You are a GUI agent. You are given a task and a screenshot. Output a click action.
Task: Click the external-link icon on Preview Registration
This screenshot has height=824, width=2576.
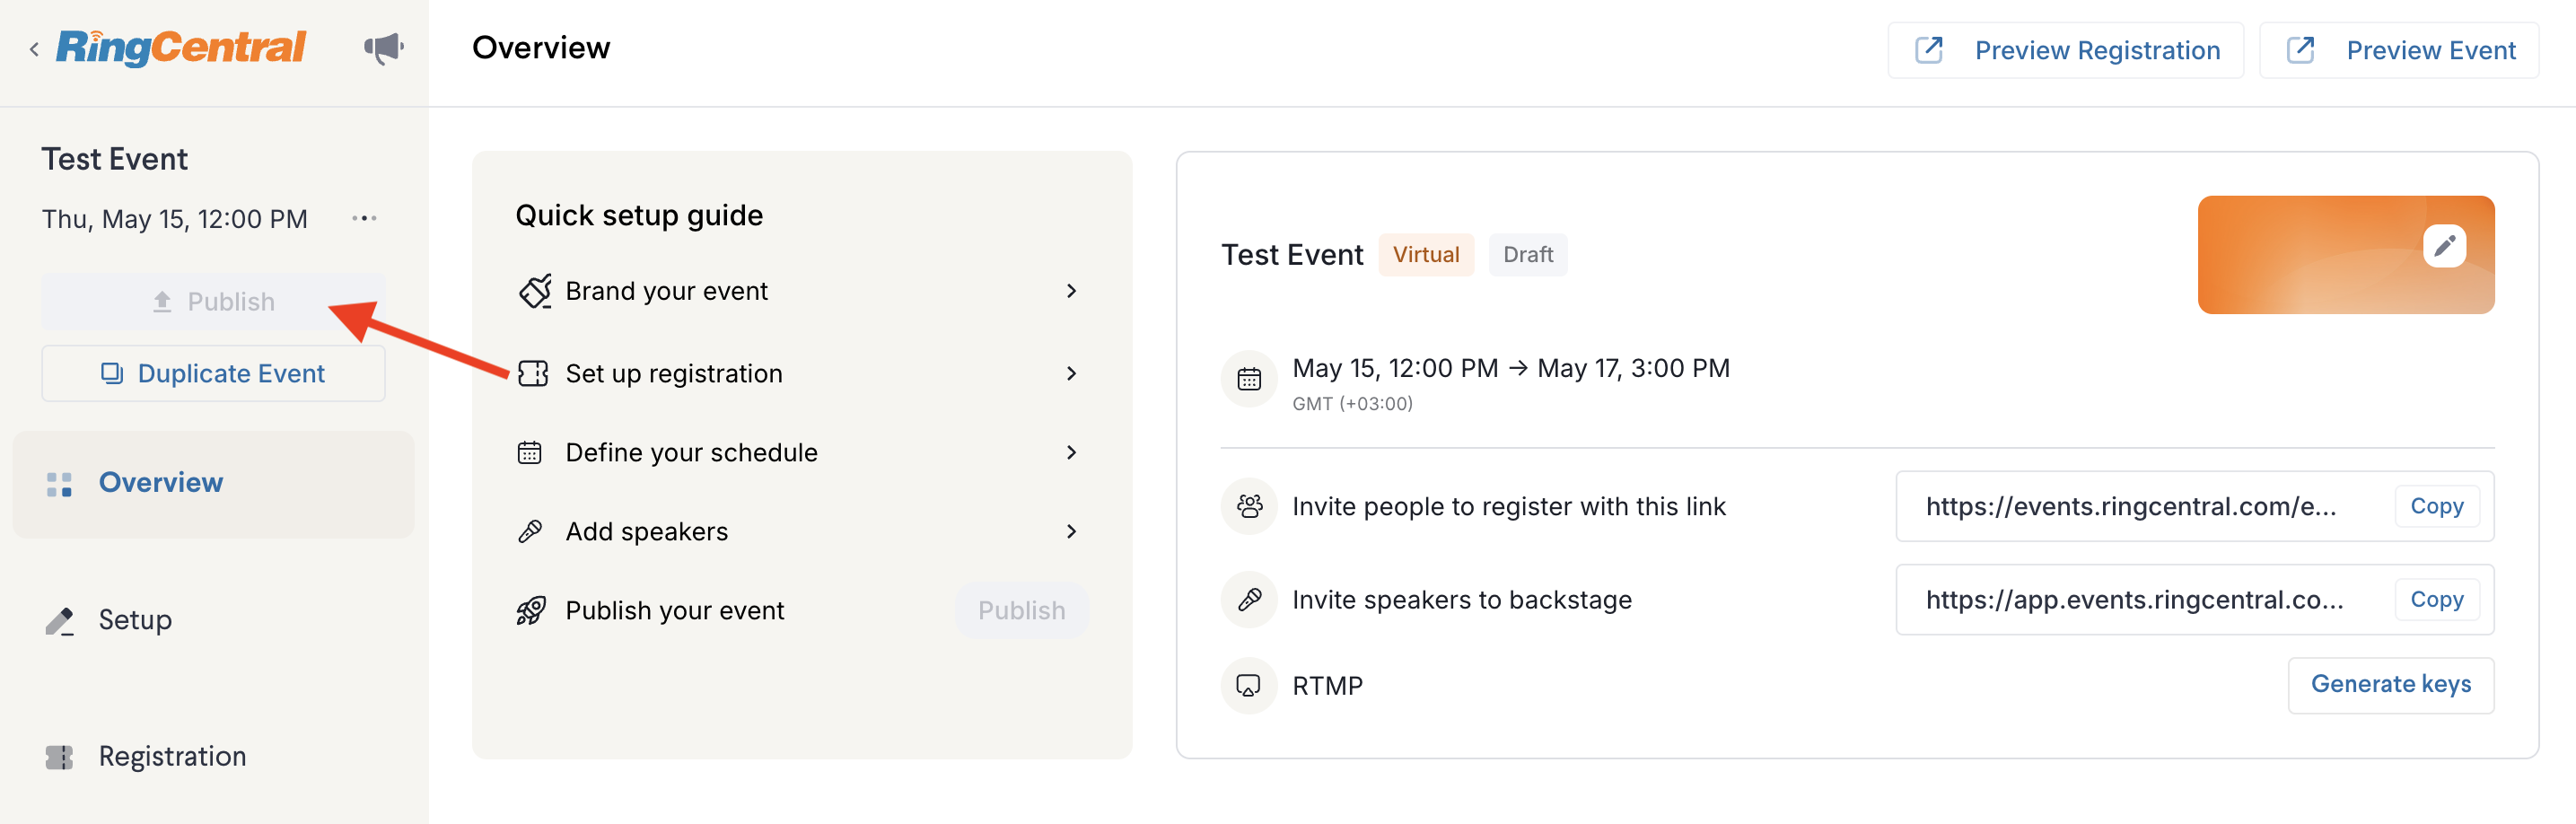pyautogui.click(x=1928, y=50)
